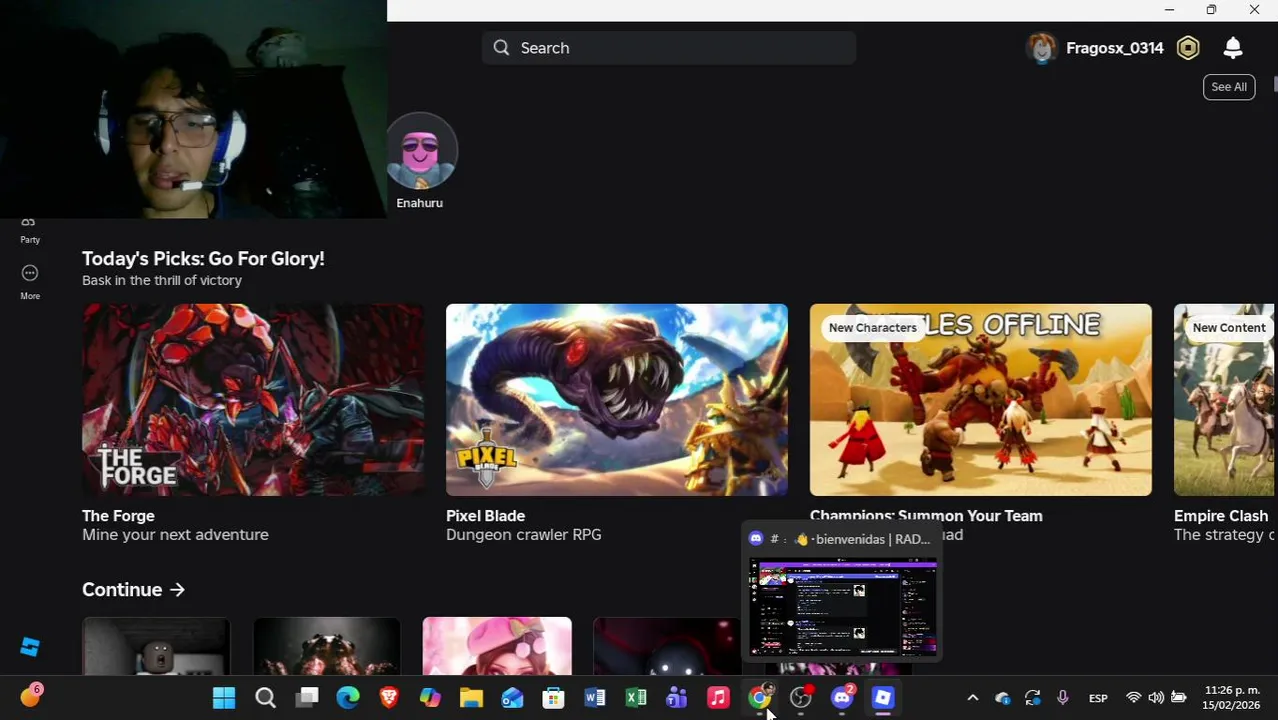This screenshot has height=720, width=1278.
Task: Open Empire Clash game thumbnail
Action: (x=1225, y=400)
